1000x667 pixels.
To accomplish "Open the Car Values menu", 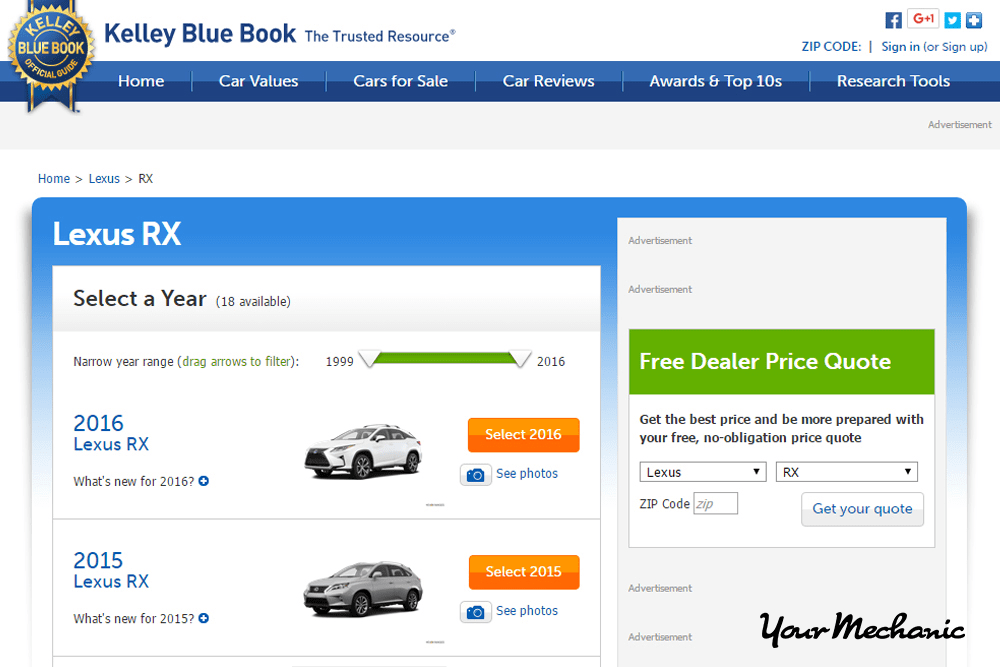I will pyautogui.click(x=258, y=81).
